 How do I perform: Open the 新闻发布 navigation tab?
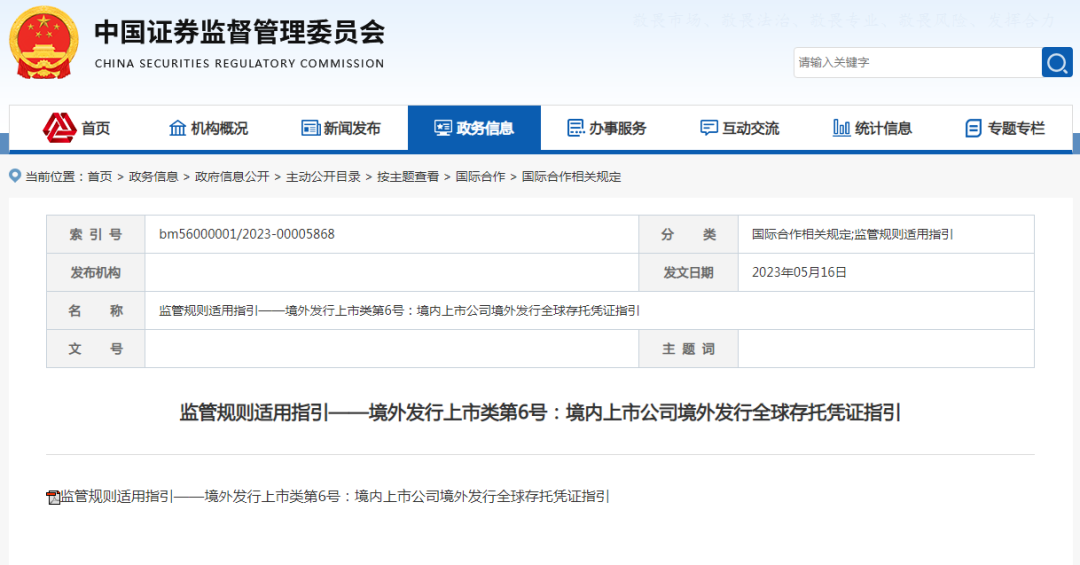pyautogui.click(x=341, y=128)
